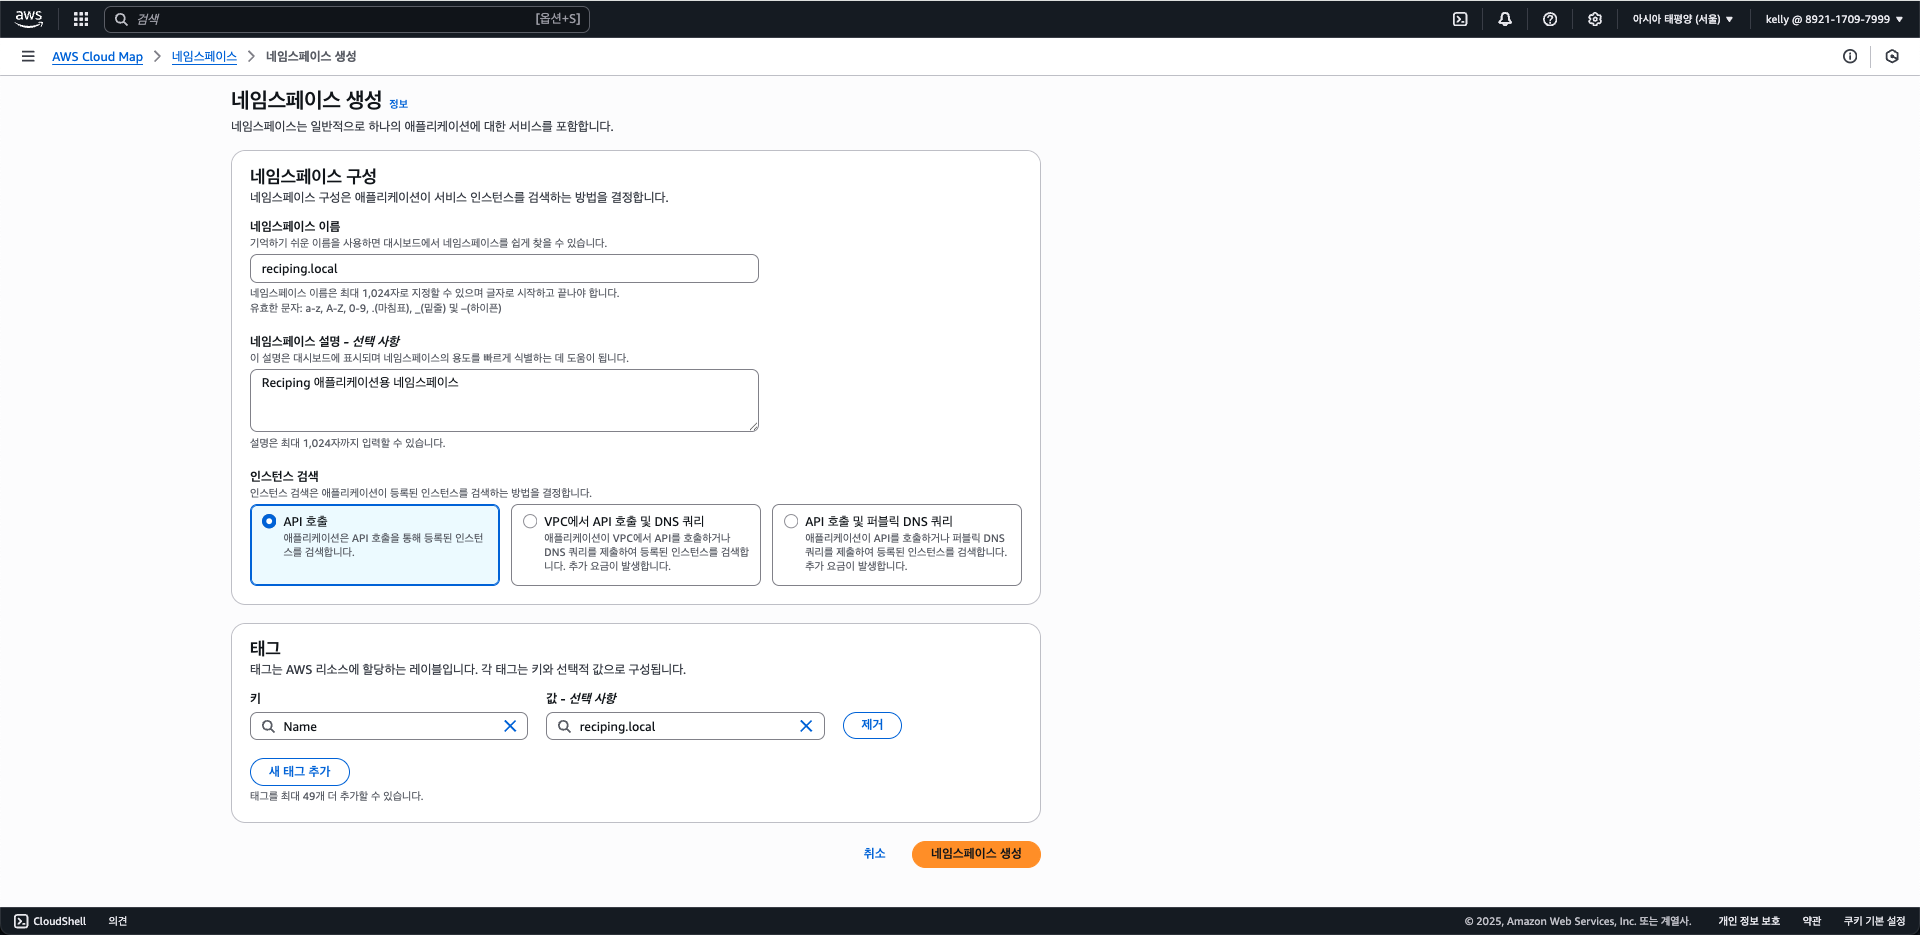Select the API 호출 radio option
Viewport: 1920px width, 935px height.
[269, 521]
